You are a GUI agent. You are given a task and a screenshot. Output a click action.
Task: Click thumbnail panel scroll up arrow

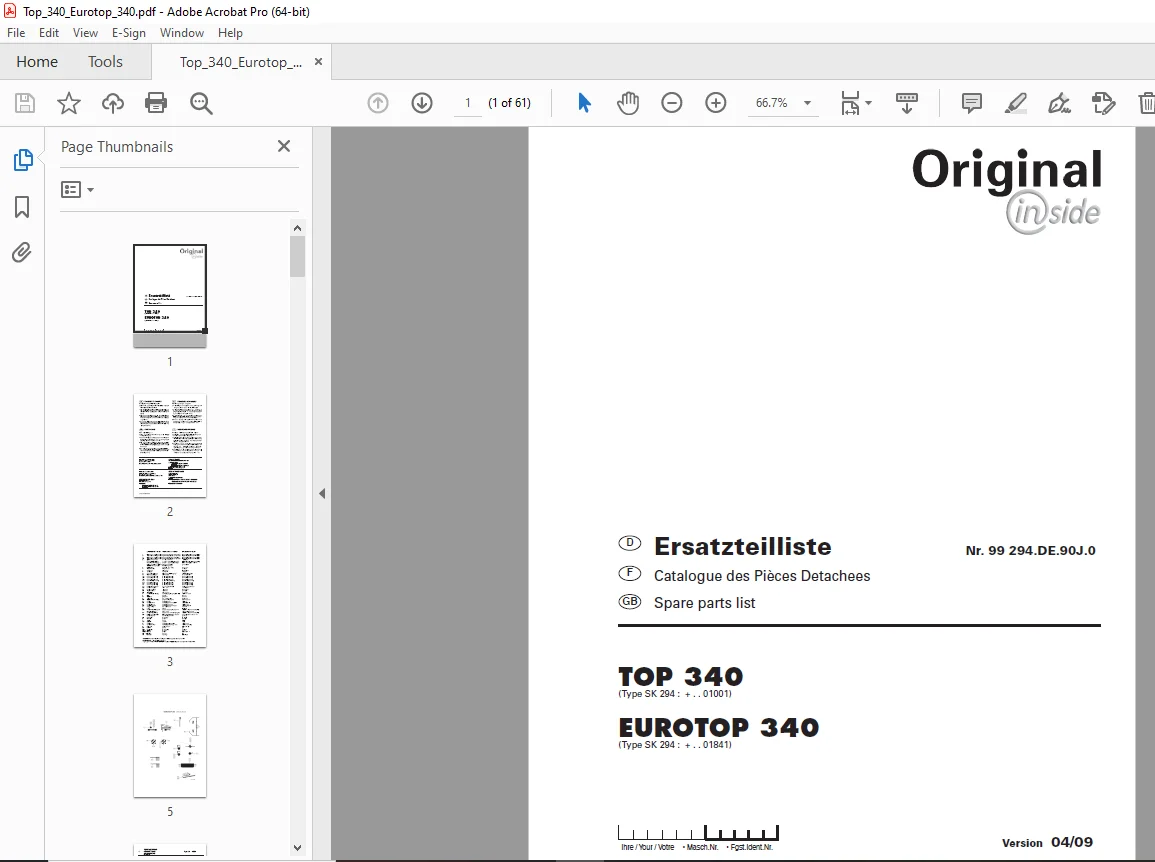point(298,228)
